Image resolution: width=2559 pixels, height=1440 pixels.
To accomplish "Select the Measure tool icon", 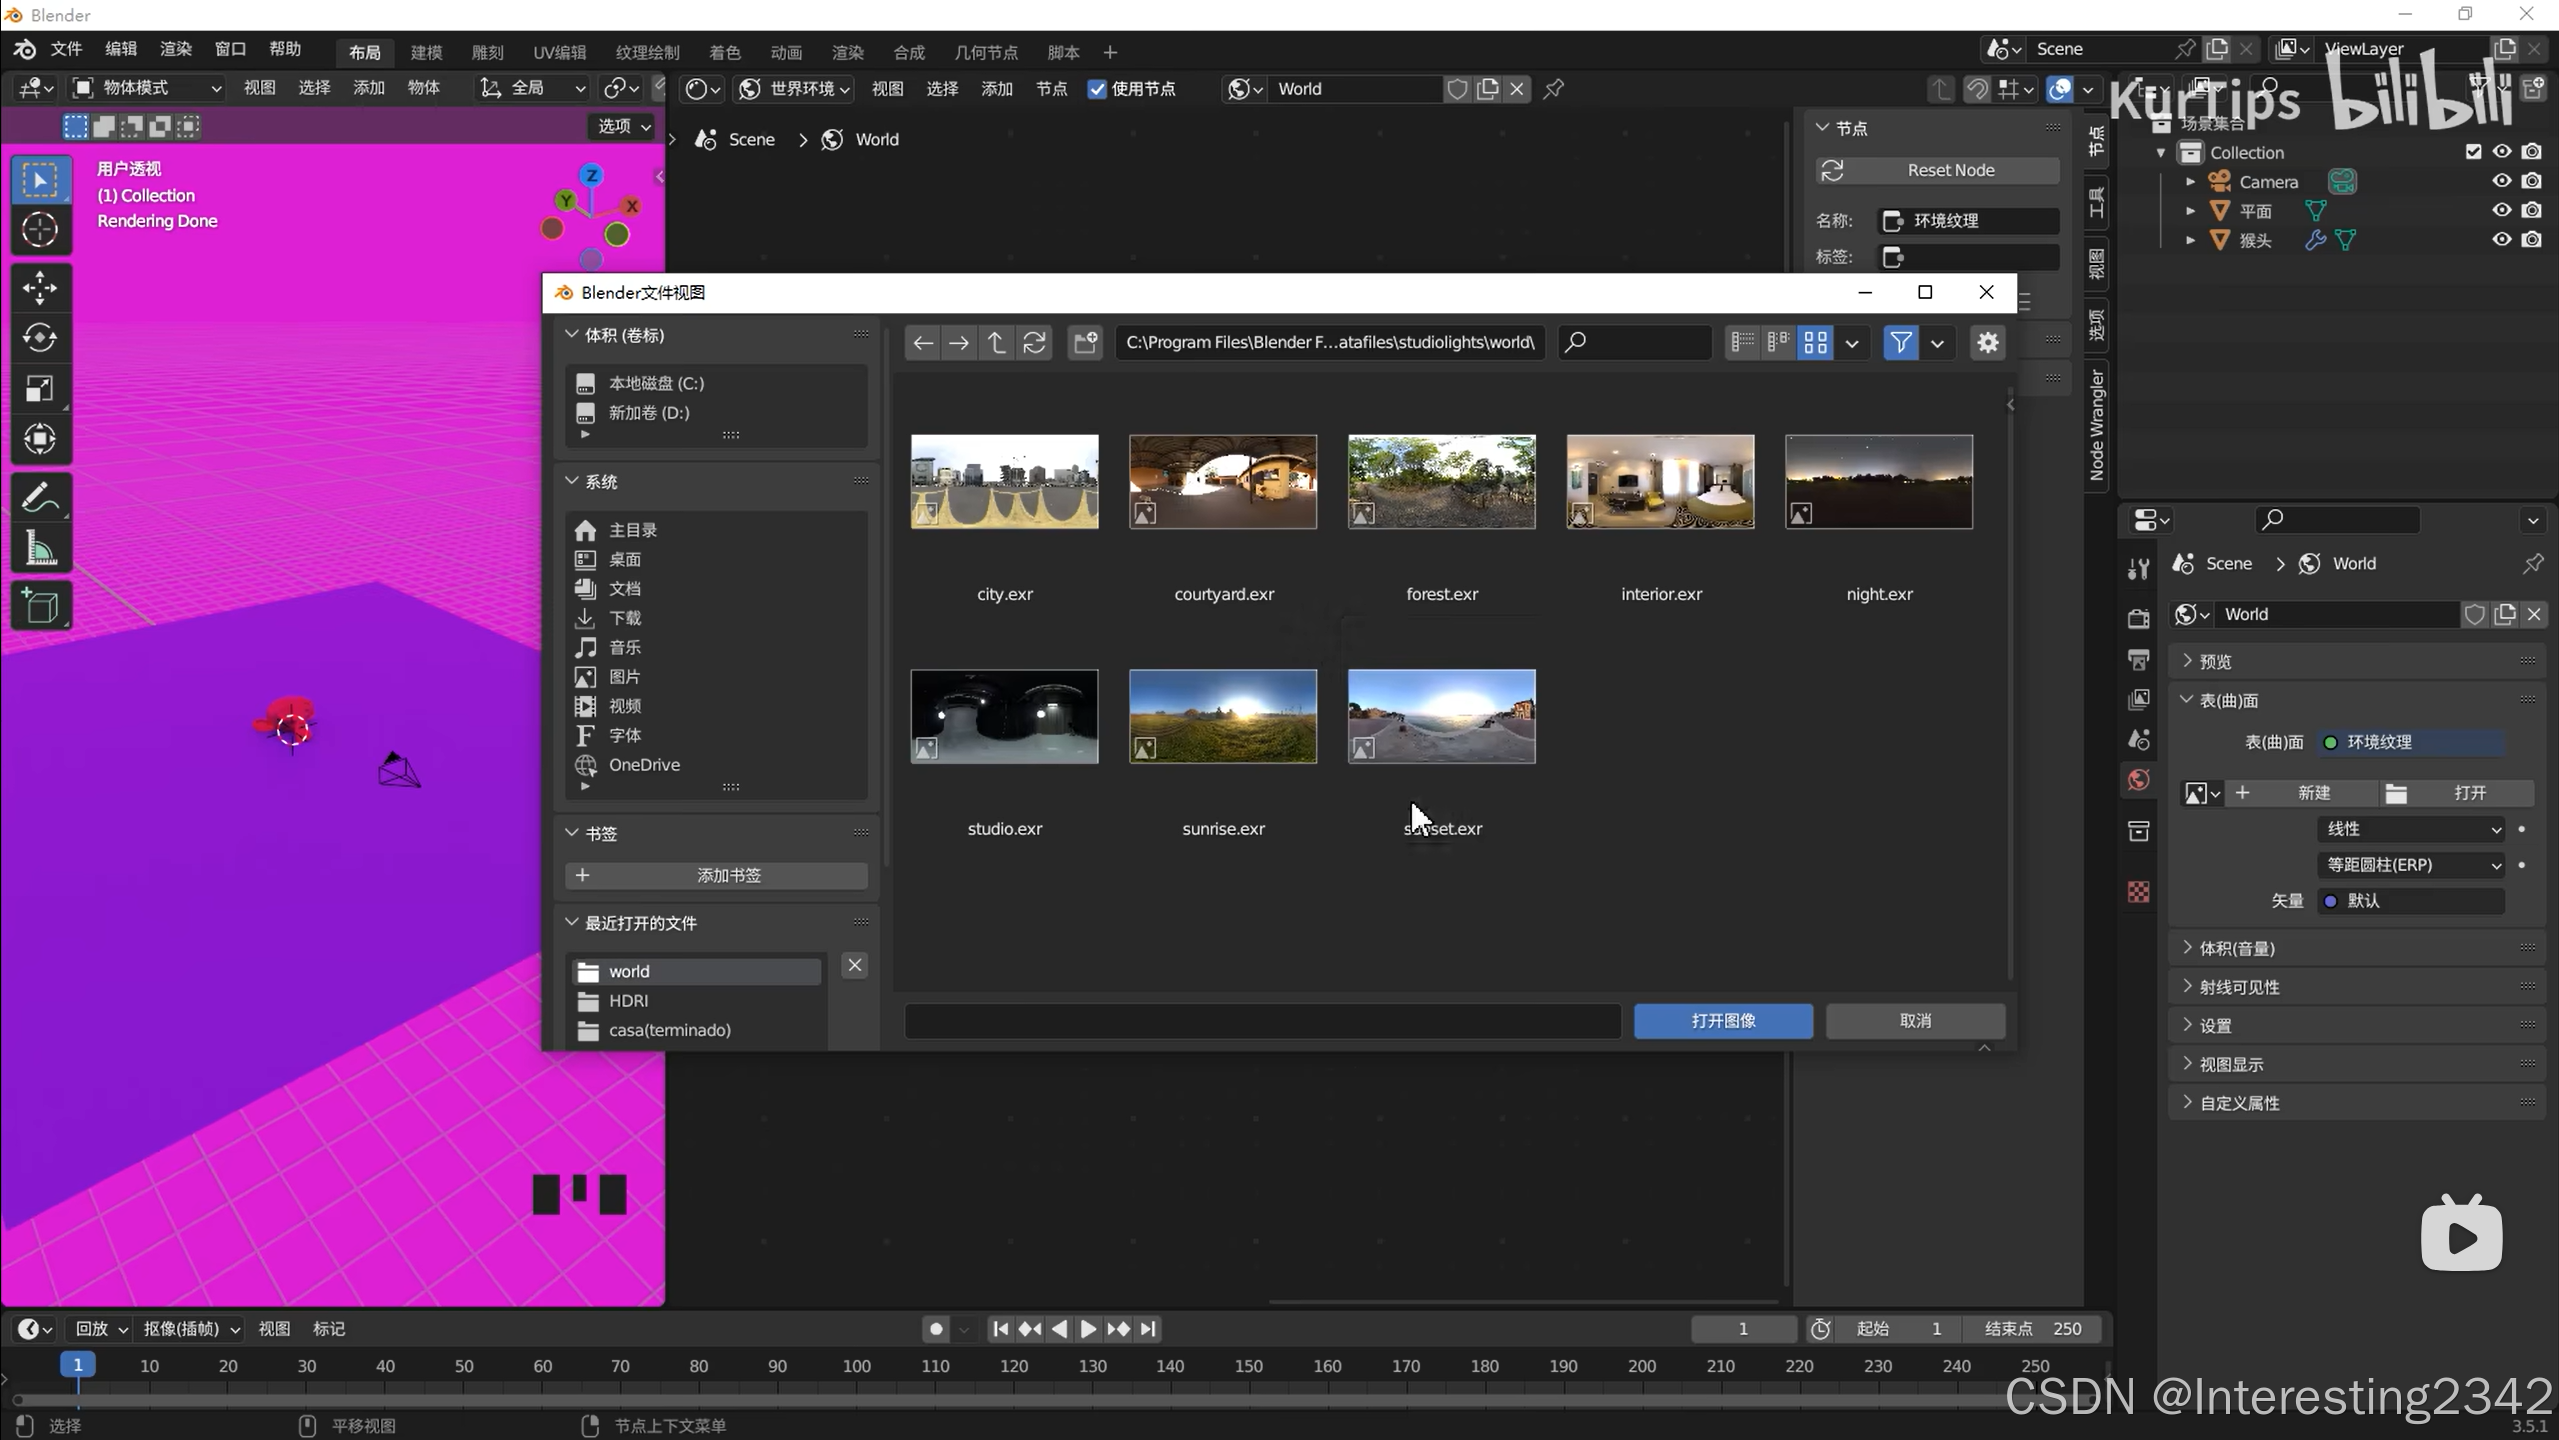I will [x=40, y=548].
